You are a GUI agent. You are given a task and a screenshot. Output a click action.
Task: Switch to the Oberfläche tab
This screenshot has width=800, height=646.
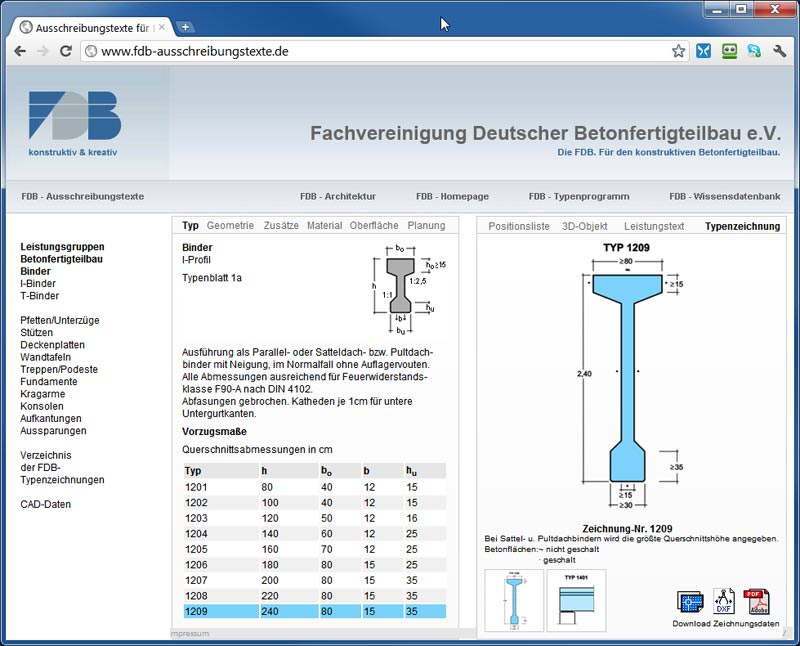[374, 226]
